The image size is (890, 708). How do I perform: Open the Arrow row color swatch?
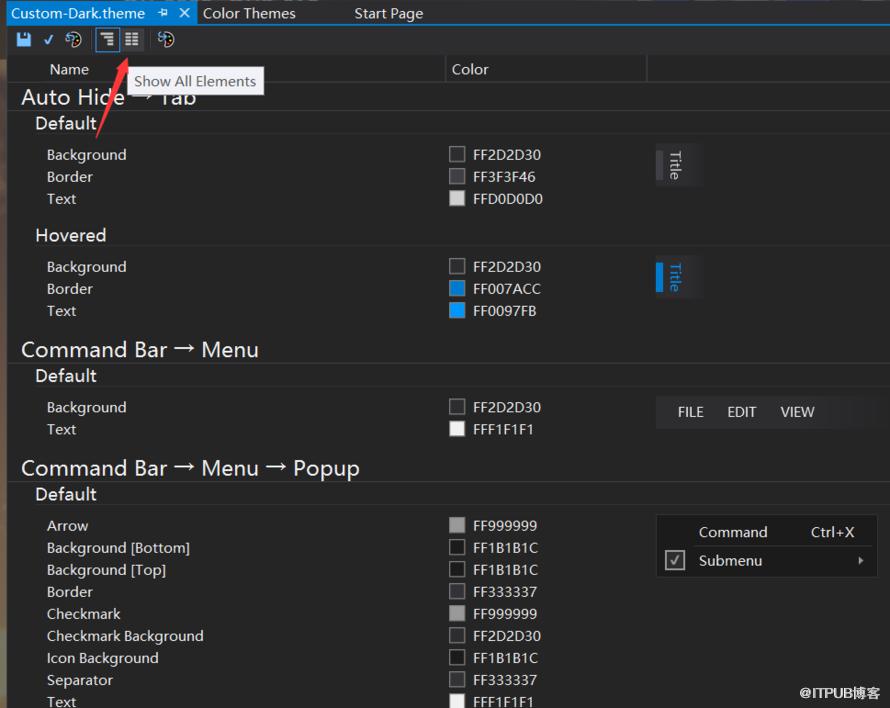point(457,525)
